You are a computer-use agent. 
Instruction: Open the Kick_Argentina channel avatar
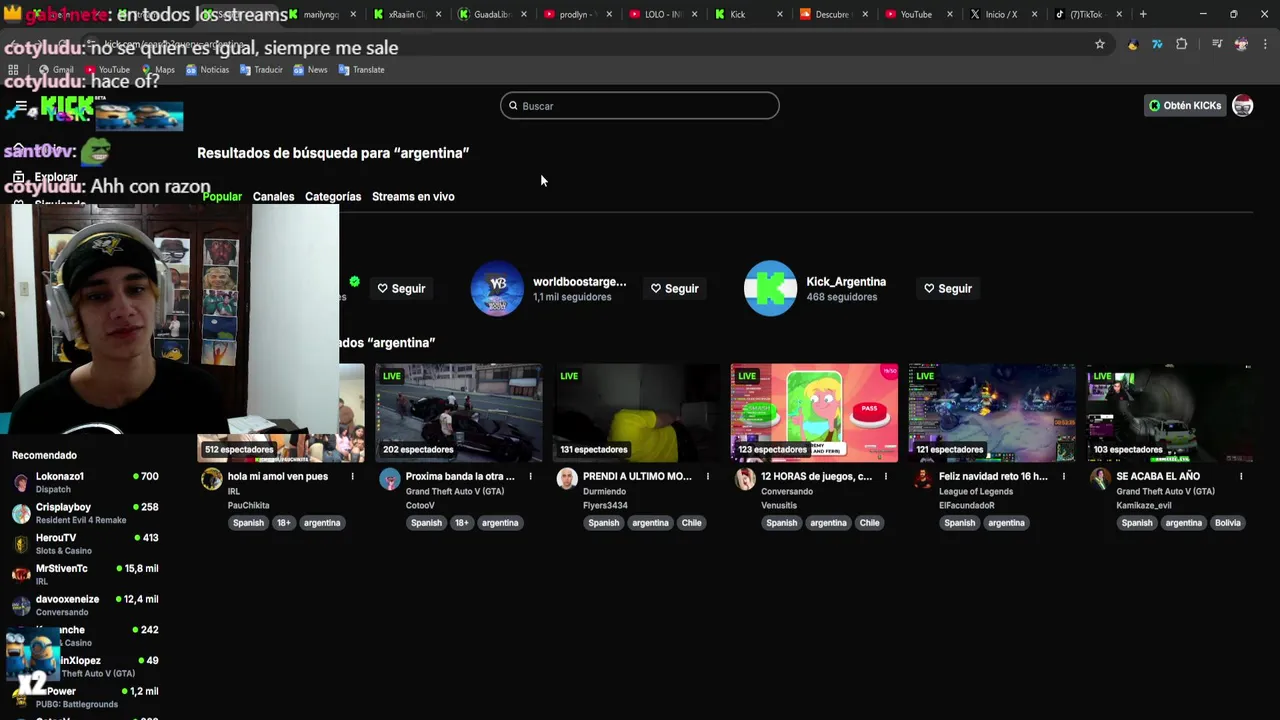(770, 288)
